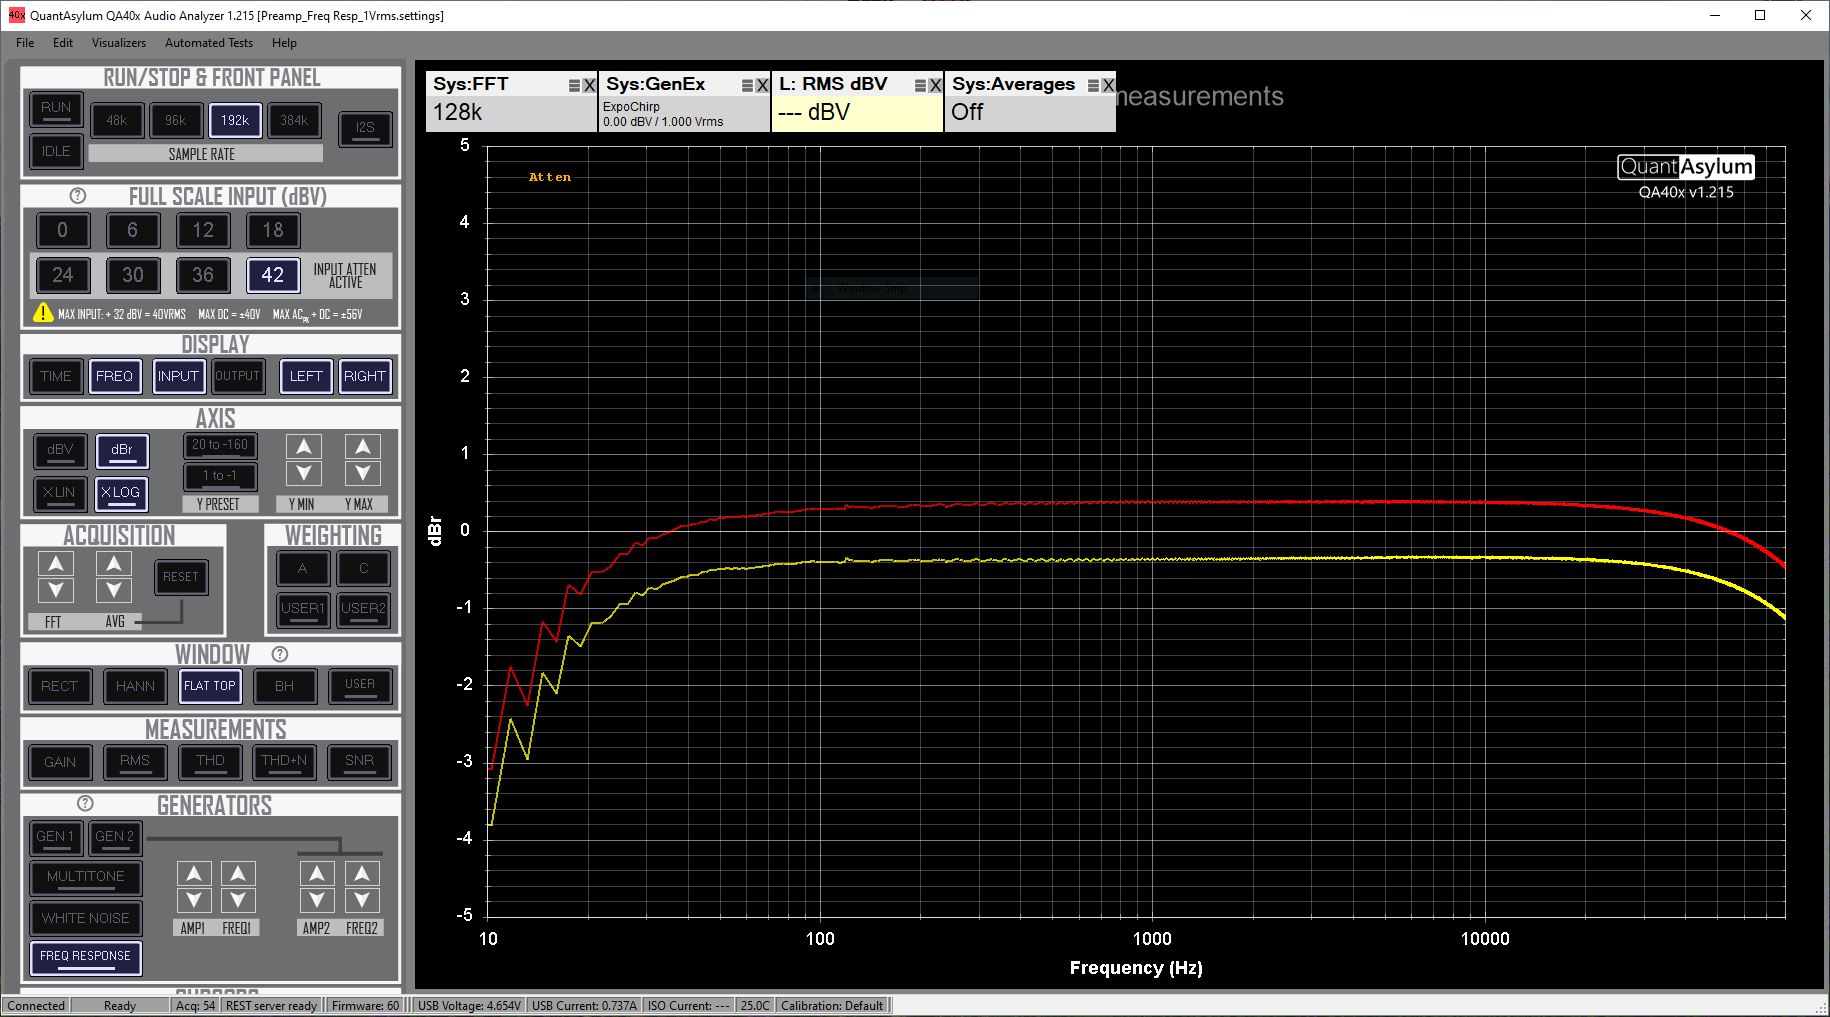This screenshot has height=1017, width=1830.
Task: Enable the X LIN axis mode
Action: click(59, 492)
